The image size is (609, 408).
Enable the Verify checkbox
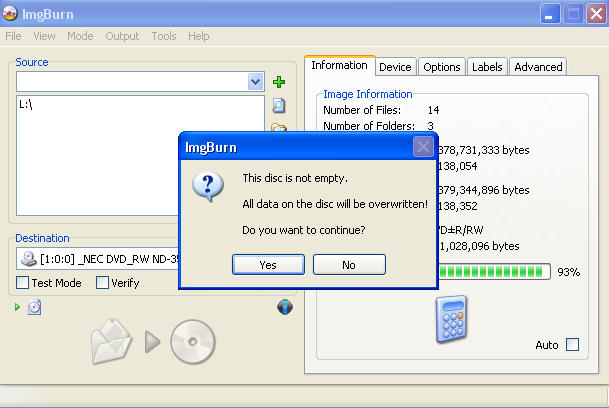(x=102, y=282)
